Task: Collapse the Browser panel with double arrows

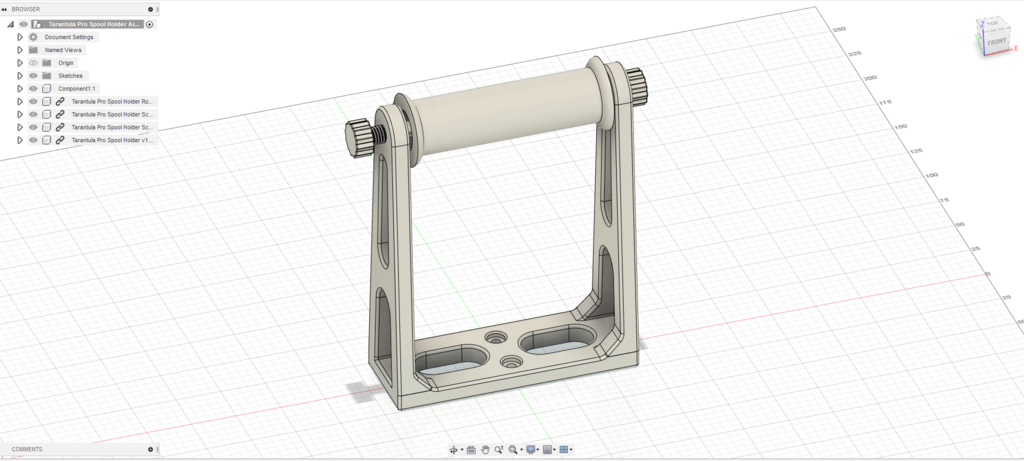Action: coord(5,8)
